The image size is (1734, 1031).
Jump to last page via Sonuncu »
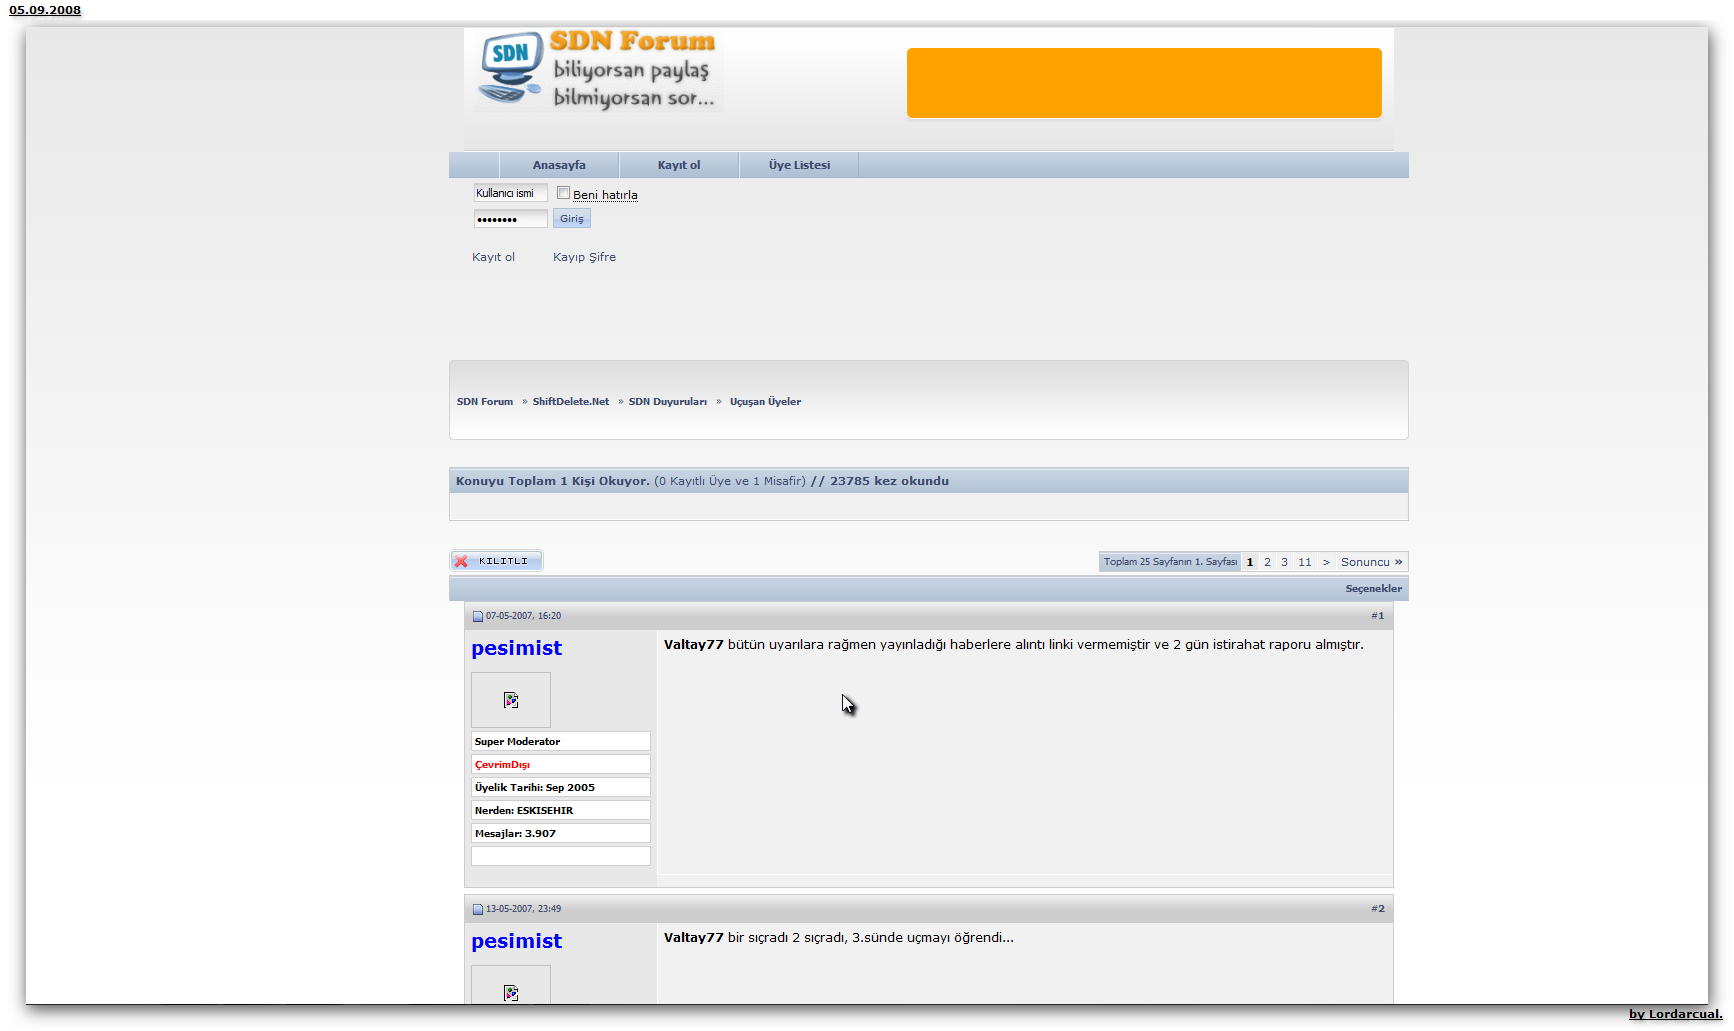point(1372,562)
